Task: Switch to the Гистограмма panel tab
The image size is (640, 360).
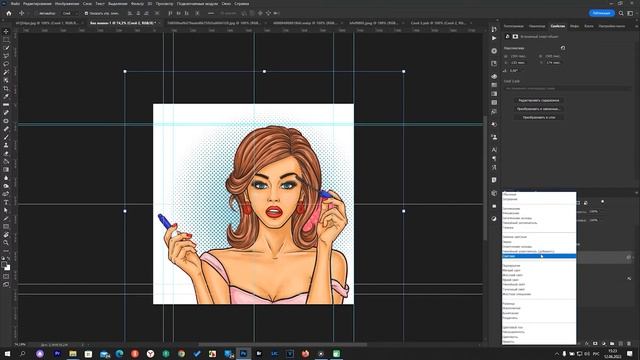Action: pyautogui.click(x=513, y=26)
